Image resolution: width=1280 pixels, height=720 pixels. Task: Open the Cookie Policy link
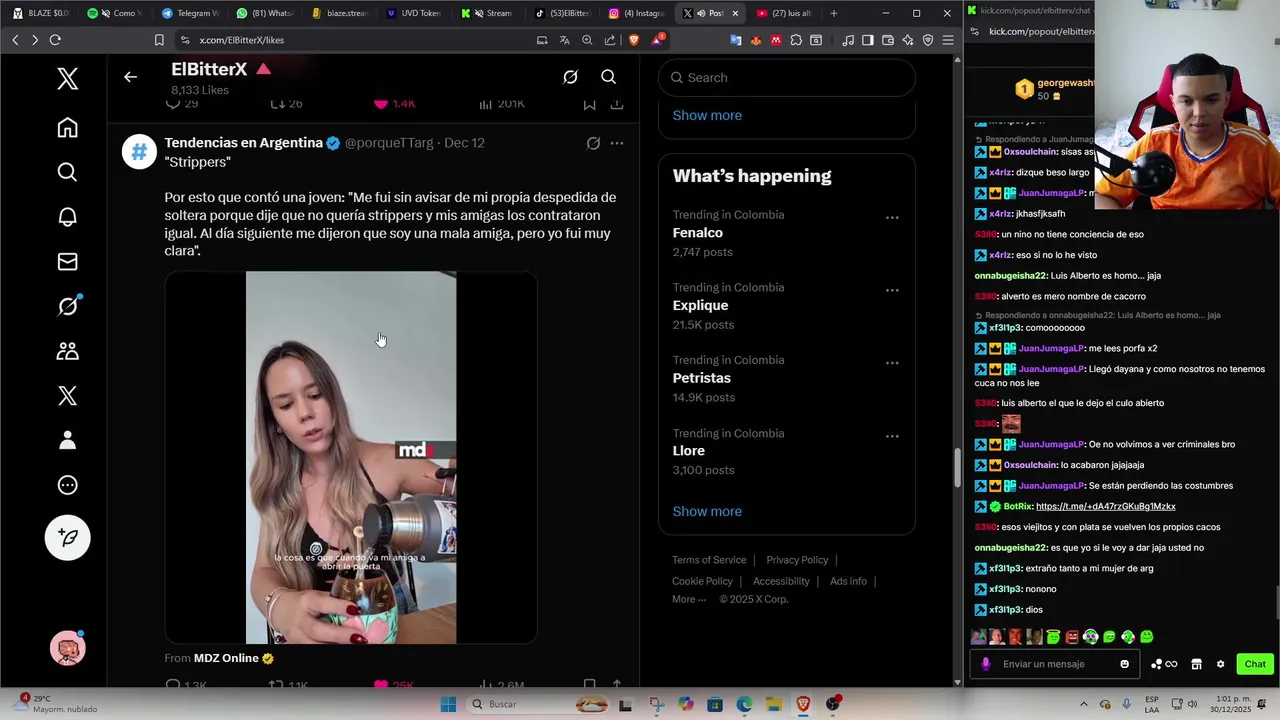point(702,581)
